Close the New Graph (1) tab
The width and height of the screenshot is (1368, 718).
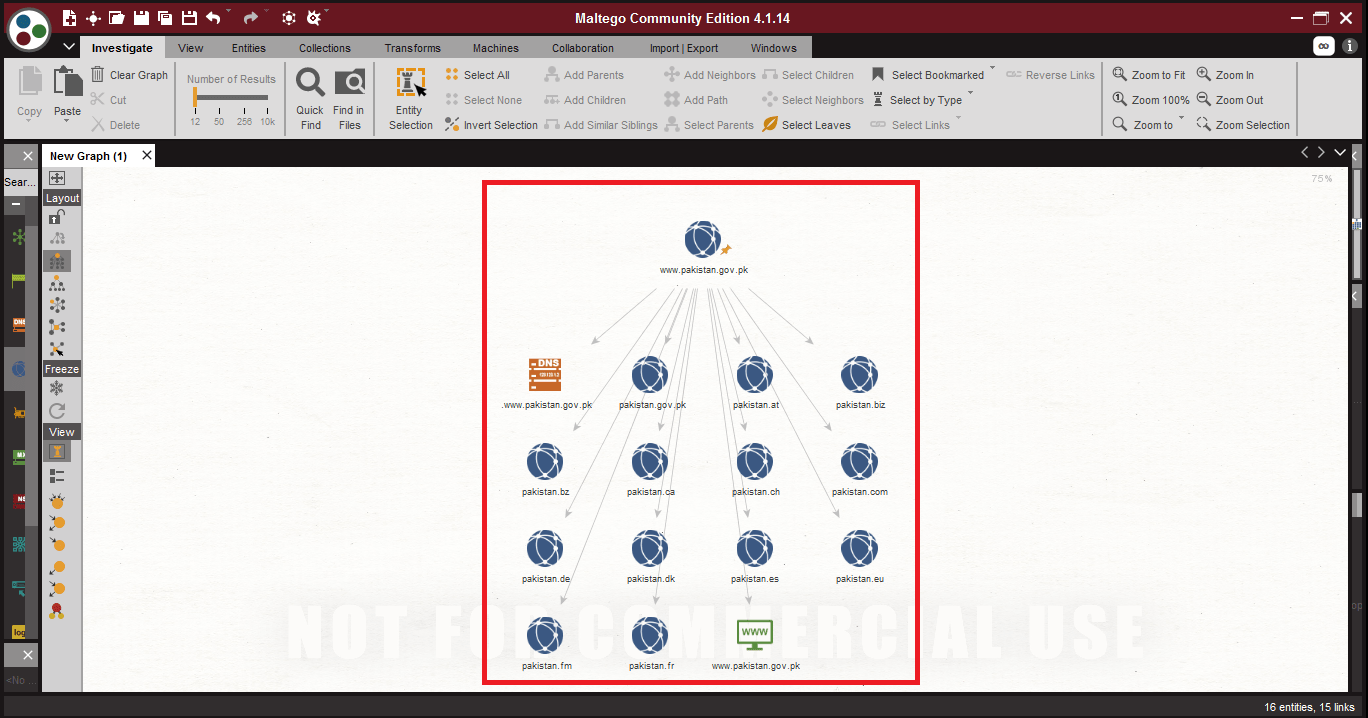point(147,155)
